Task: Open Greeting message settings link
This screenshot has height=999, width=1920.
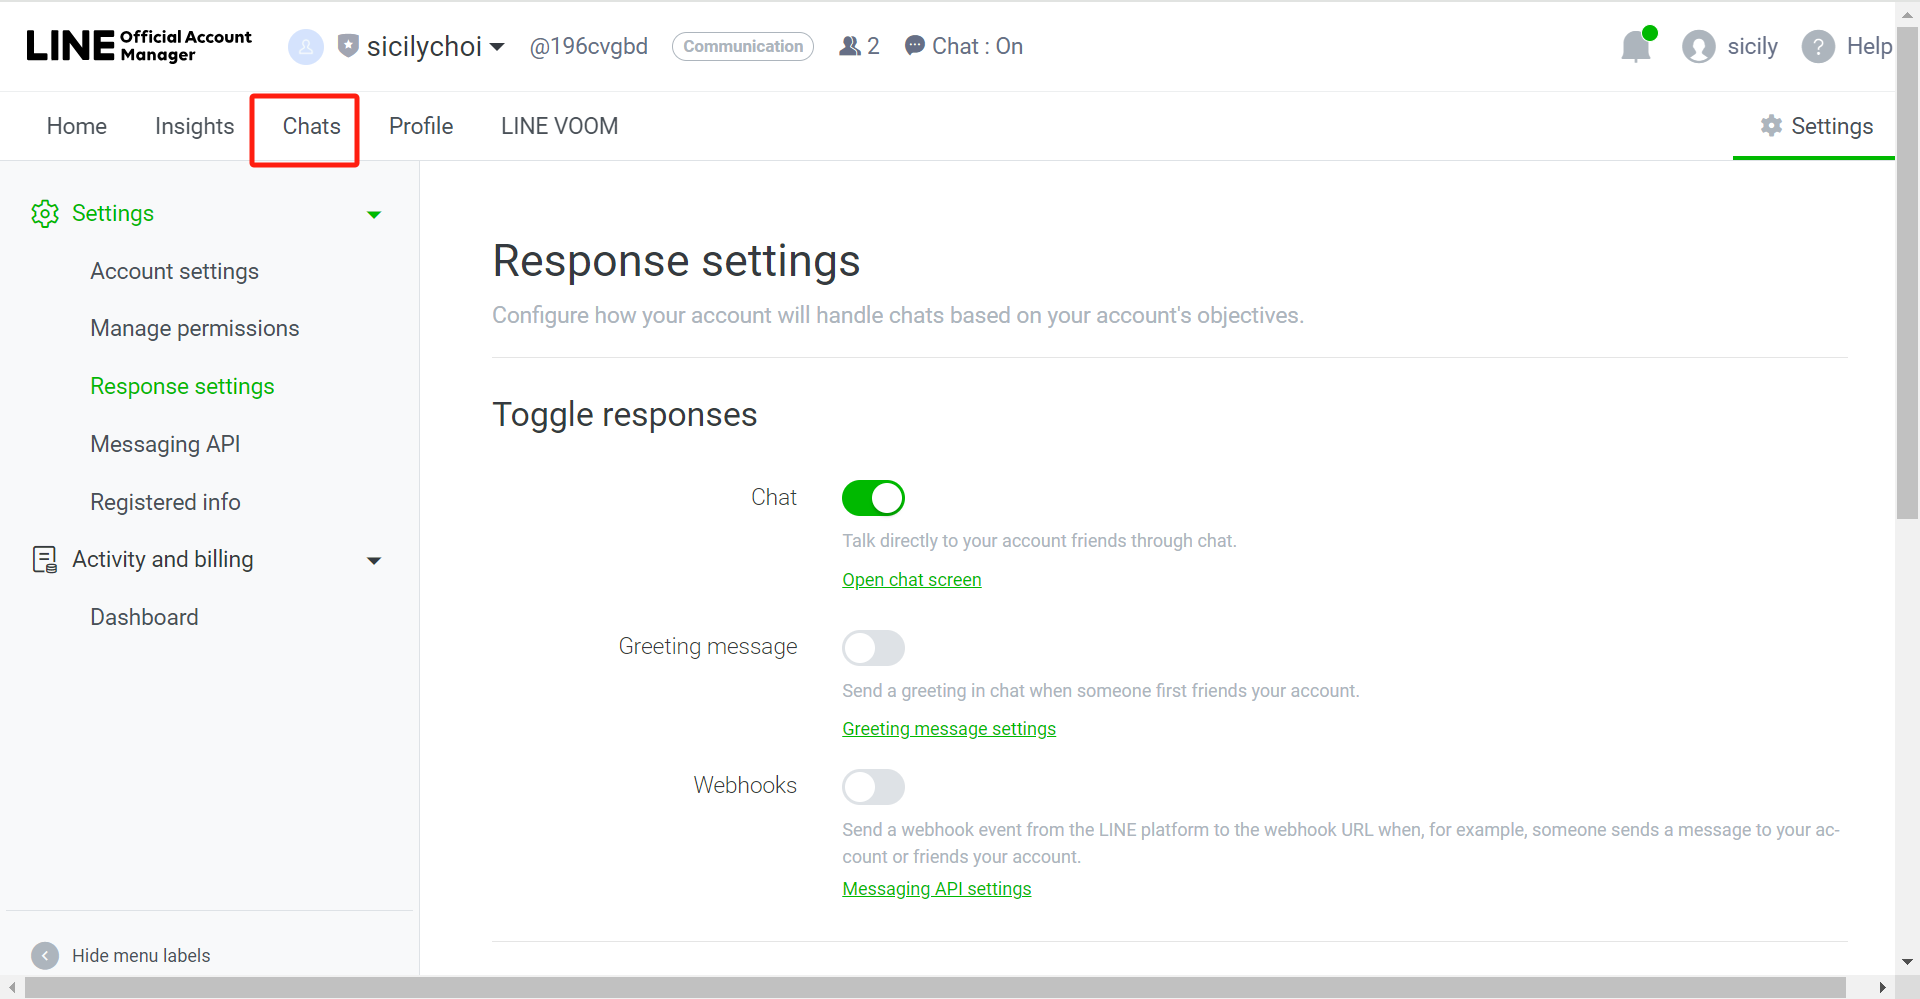Action: pos(948,729)
